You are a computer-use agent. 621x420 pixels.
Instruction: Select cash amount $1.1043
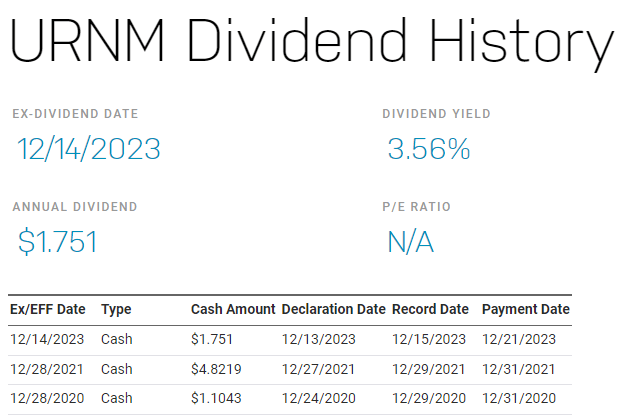(216, 399)
